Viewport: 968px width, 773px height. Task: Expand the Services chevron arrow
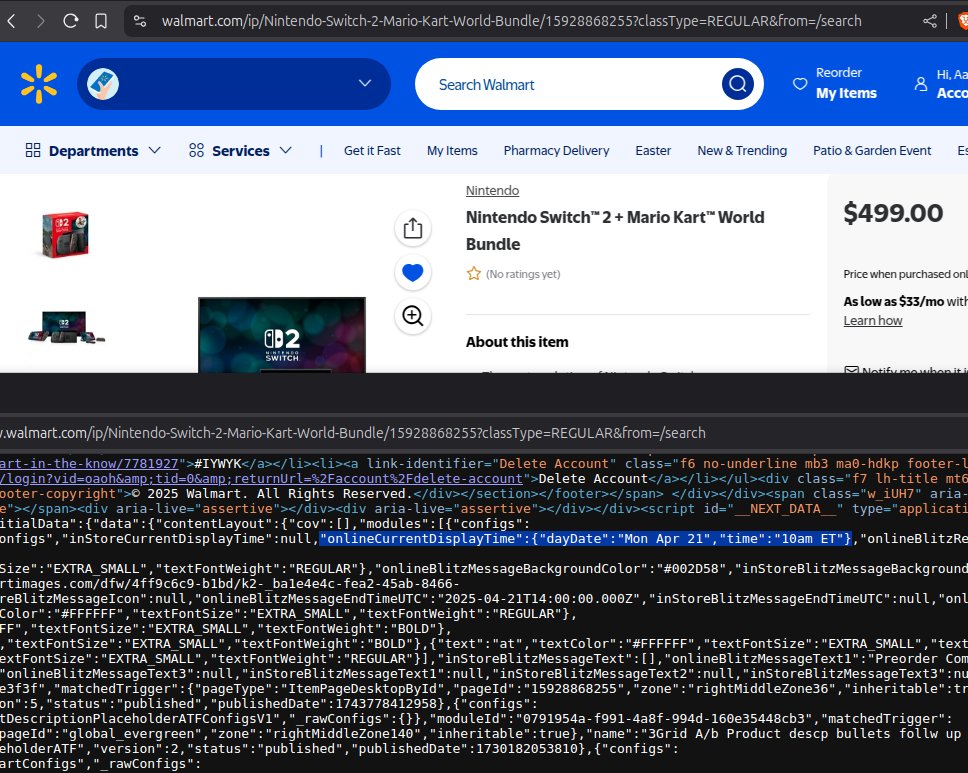coord(285,150)
